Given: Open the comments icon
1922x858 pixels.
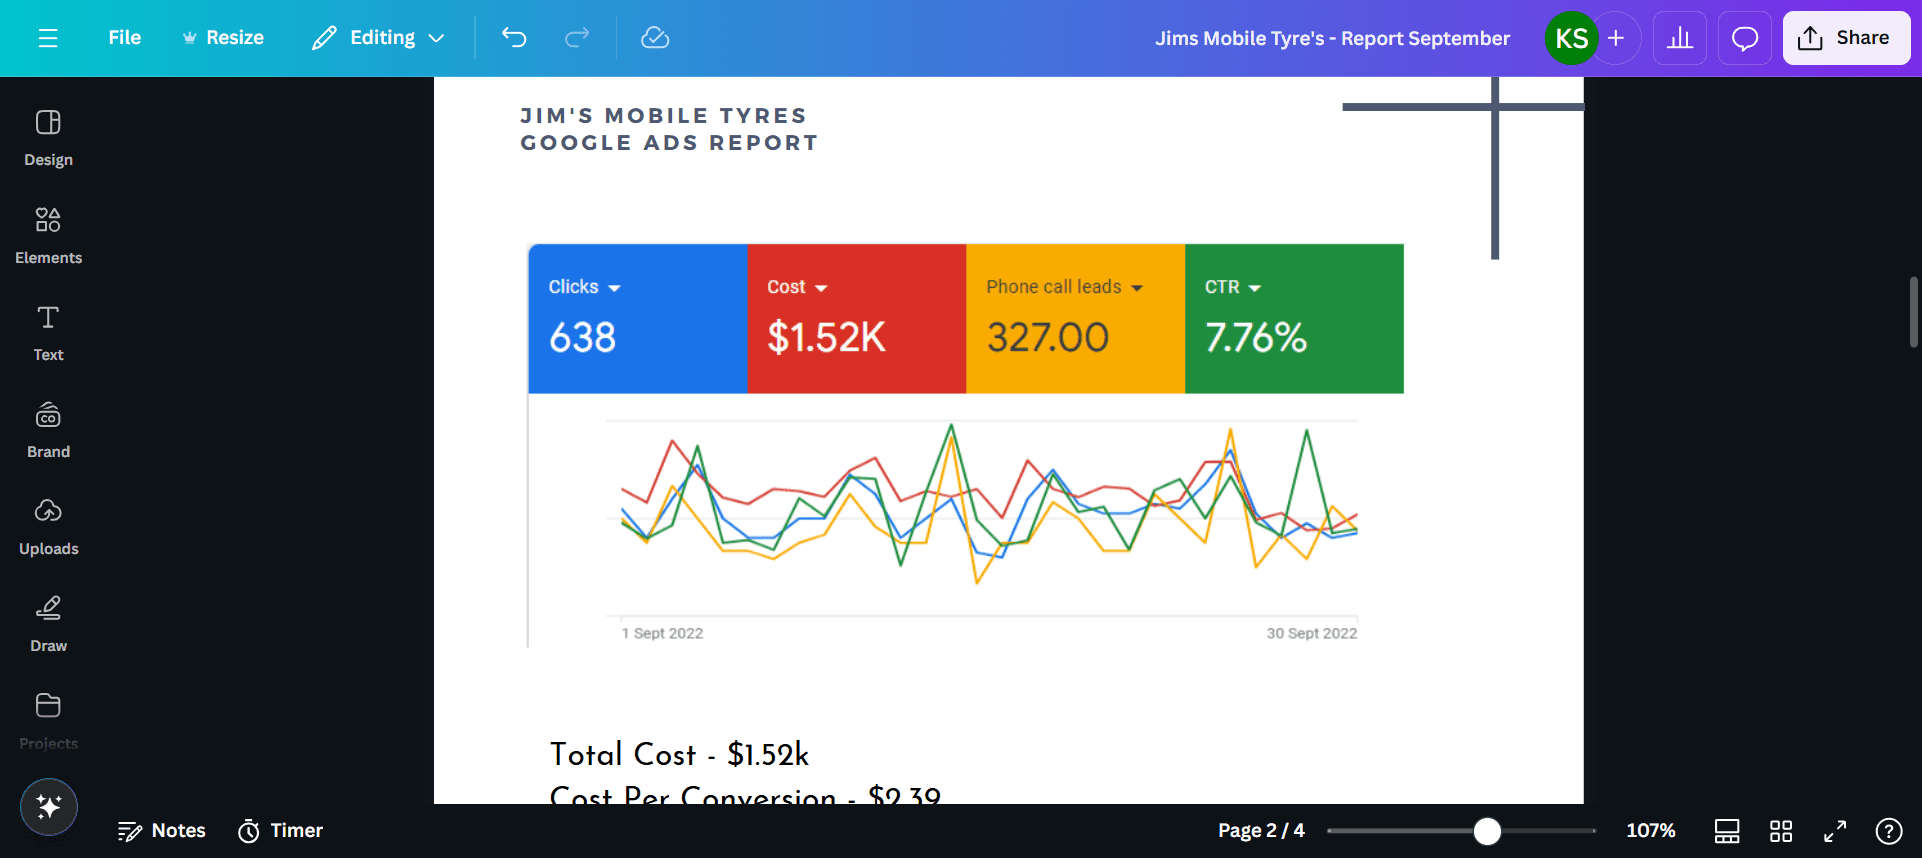Looking at the screenshot, I should [x=1745, y=38].
